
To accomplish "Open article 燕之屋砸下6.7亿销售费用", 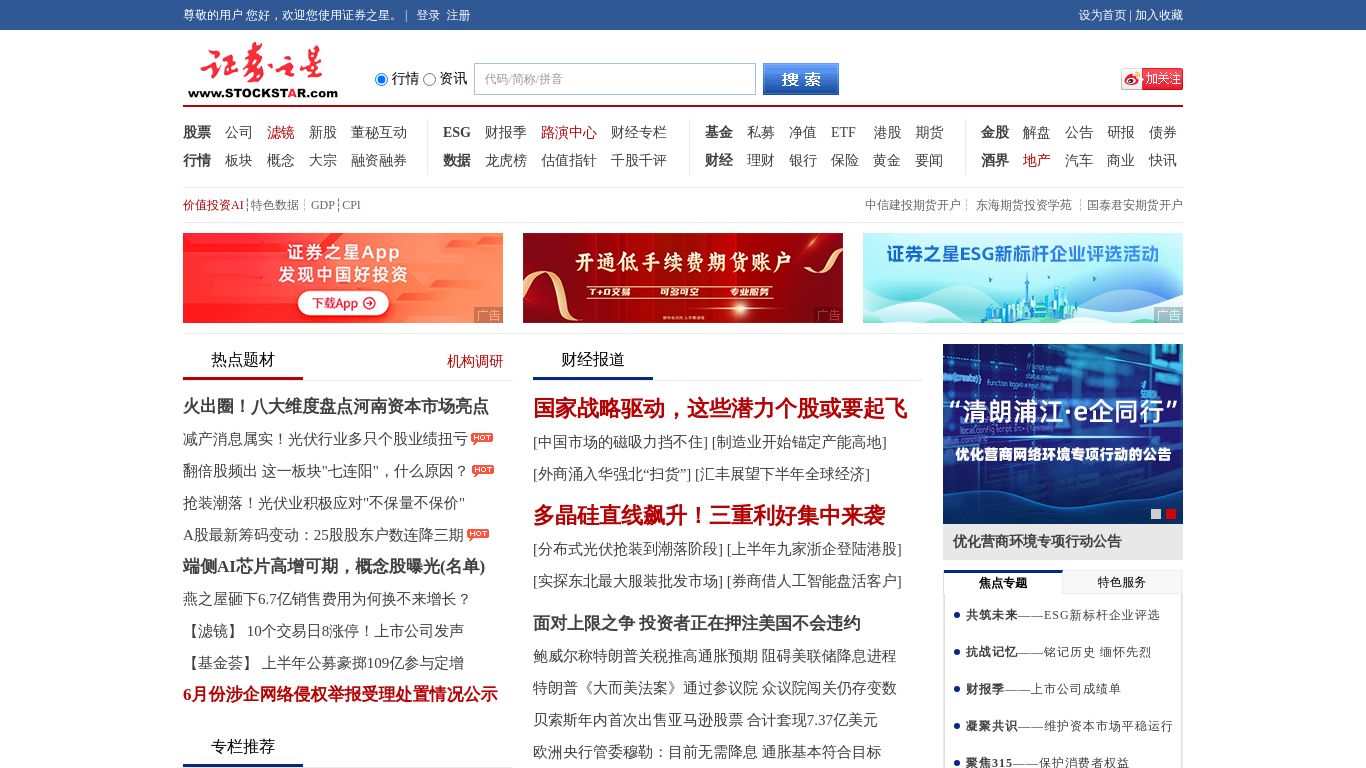I will 327,598.
